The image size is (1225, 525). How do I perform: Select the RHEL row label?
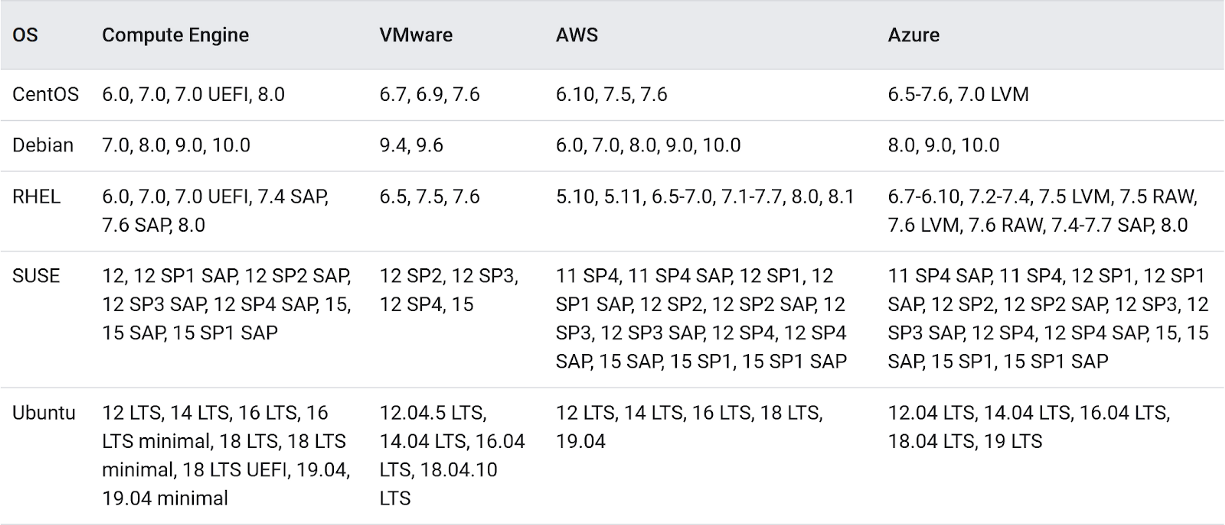tap(35, 197)
